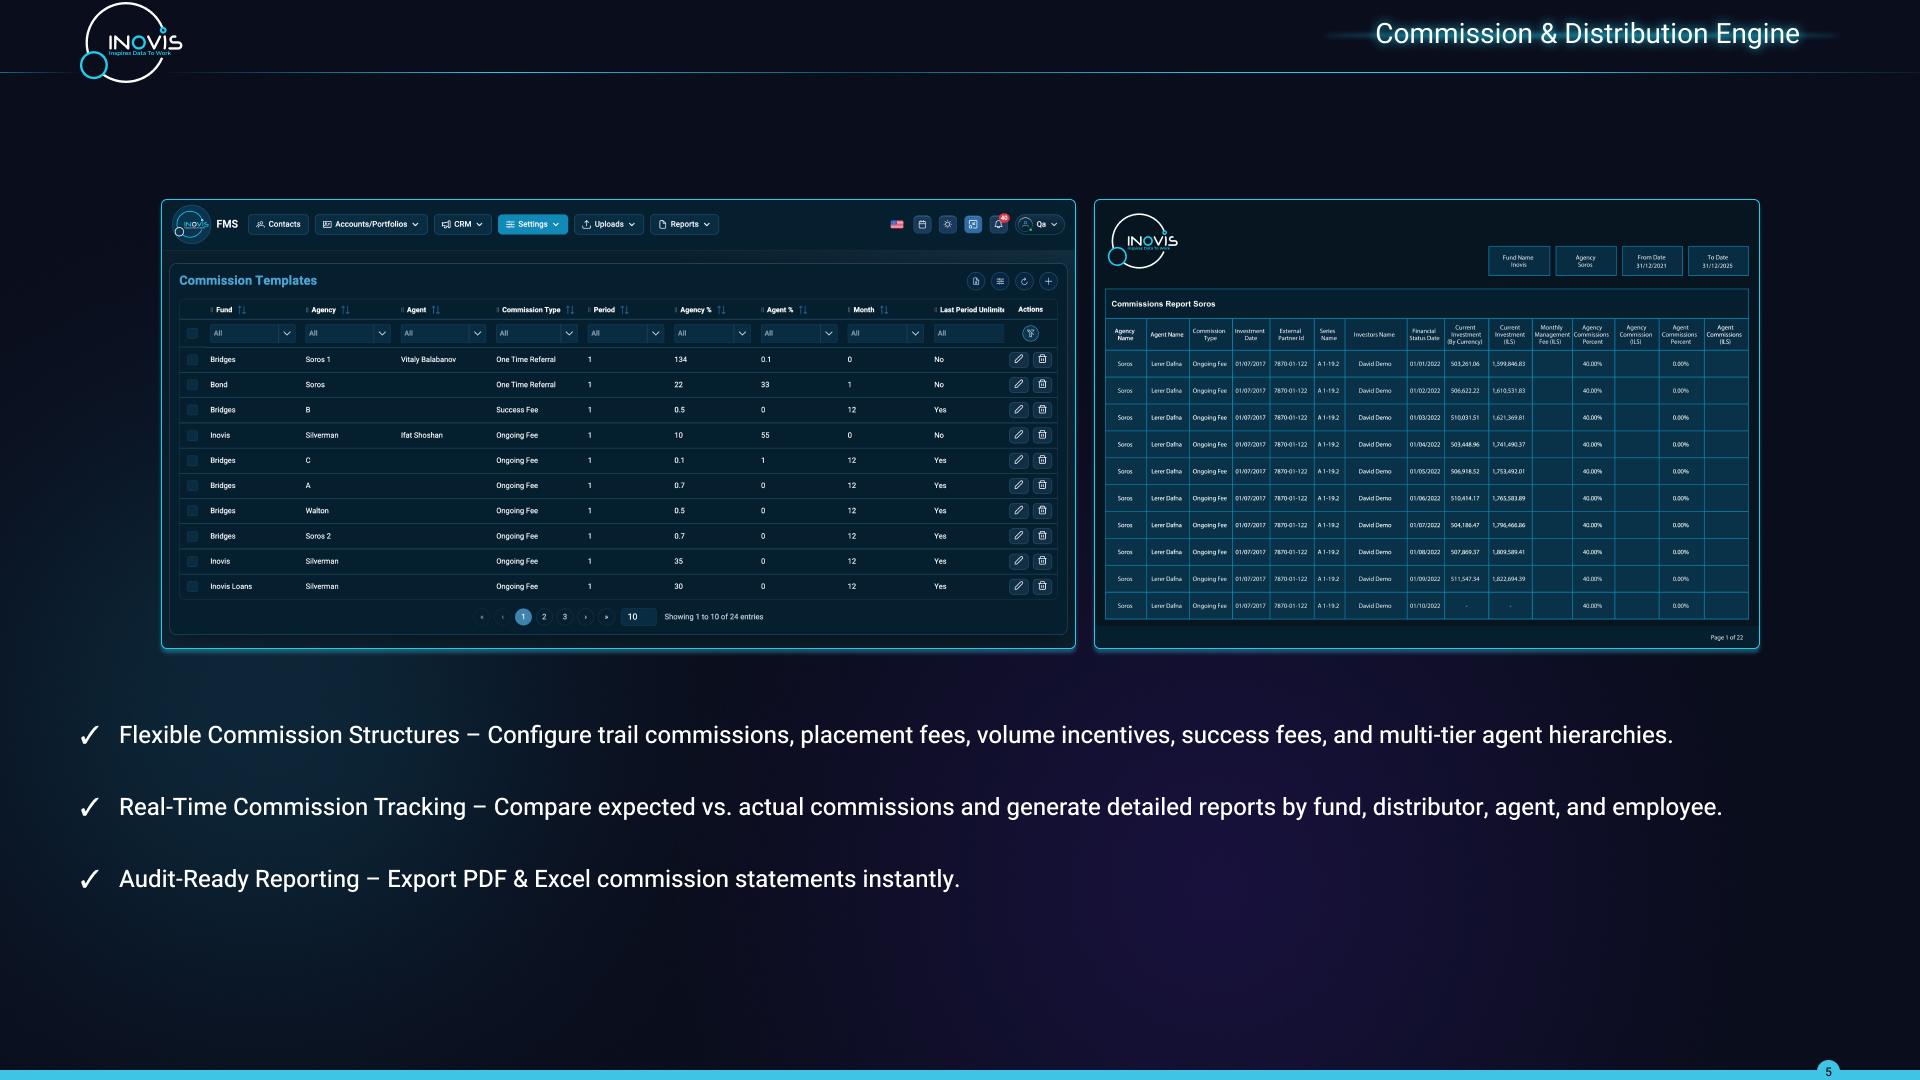Switch theme with the sun icon

click(947, 224)
